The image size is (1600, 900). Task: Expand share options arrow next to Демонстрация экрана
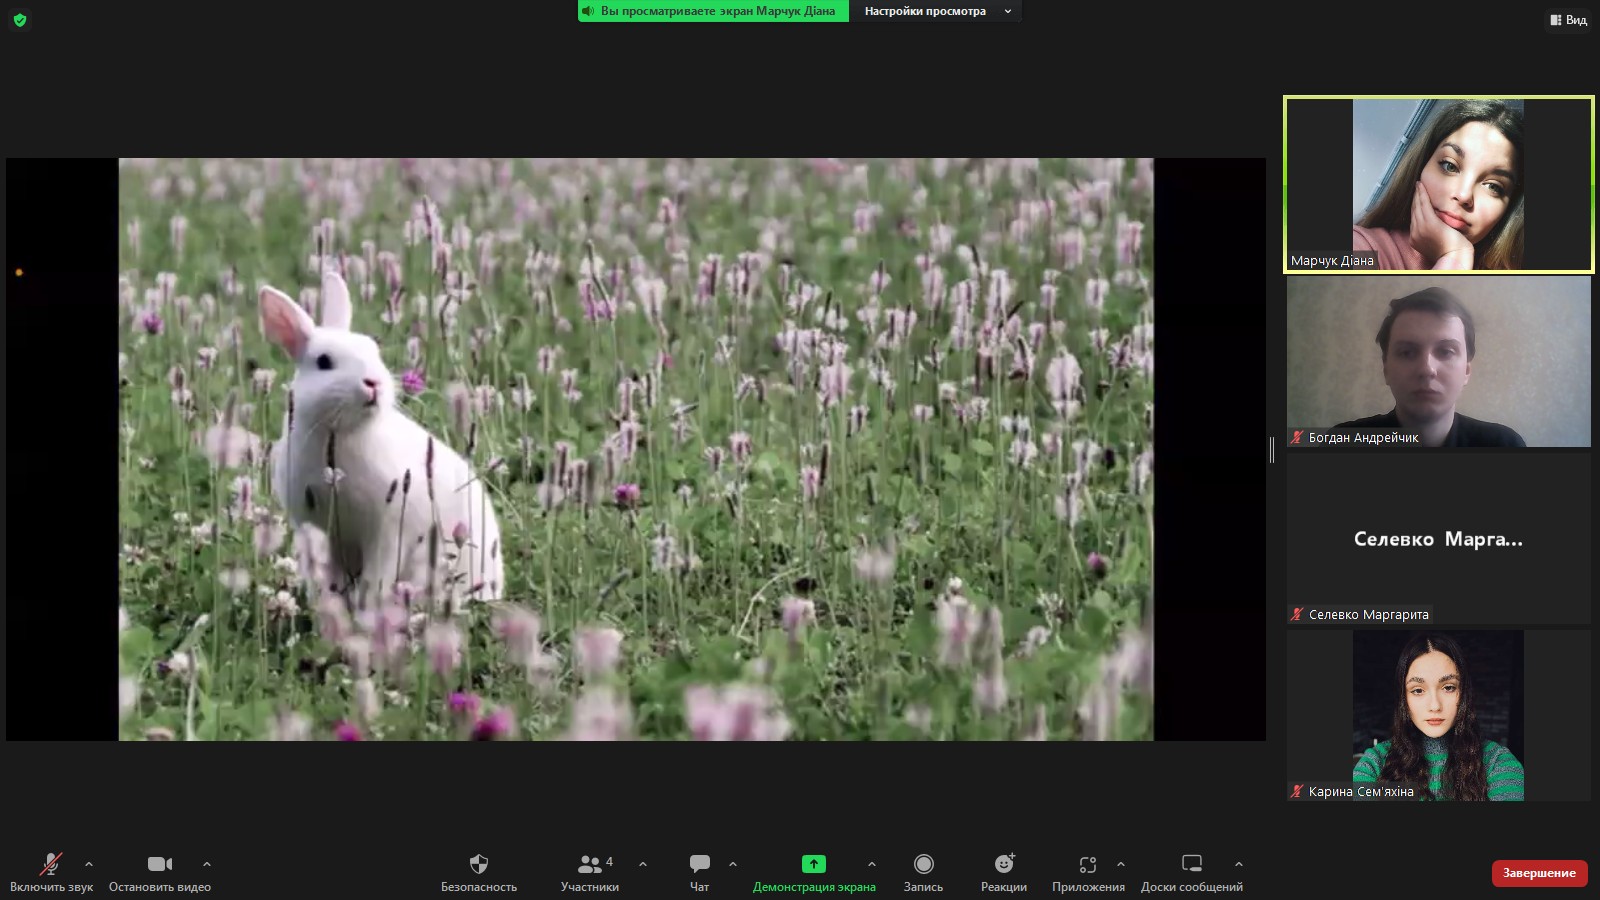(x=872, y=864)
